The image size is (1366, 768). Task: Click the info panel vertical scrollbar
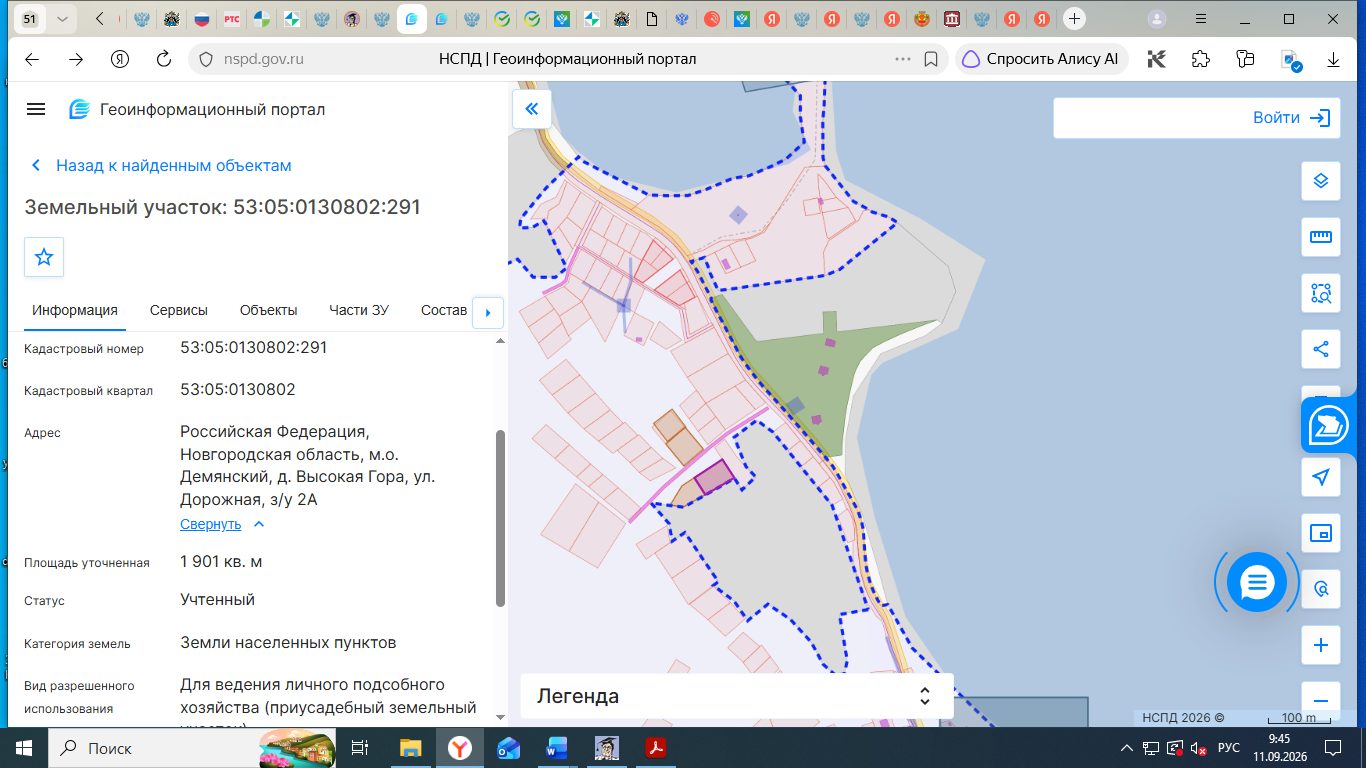(501, 518)
